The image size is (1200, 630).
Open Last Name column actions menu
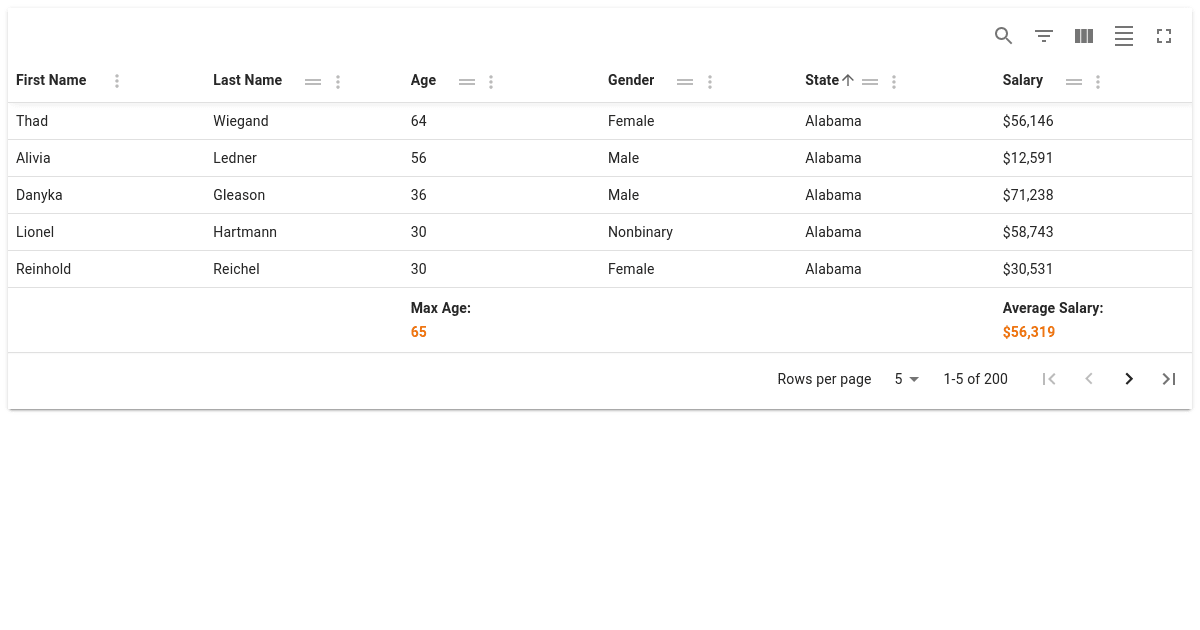coord(338,82)
